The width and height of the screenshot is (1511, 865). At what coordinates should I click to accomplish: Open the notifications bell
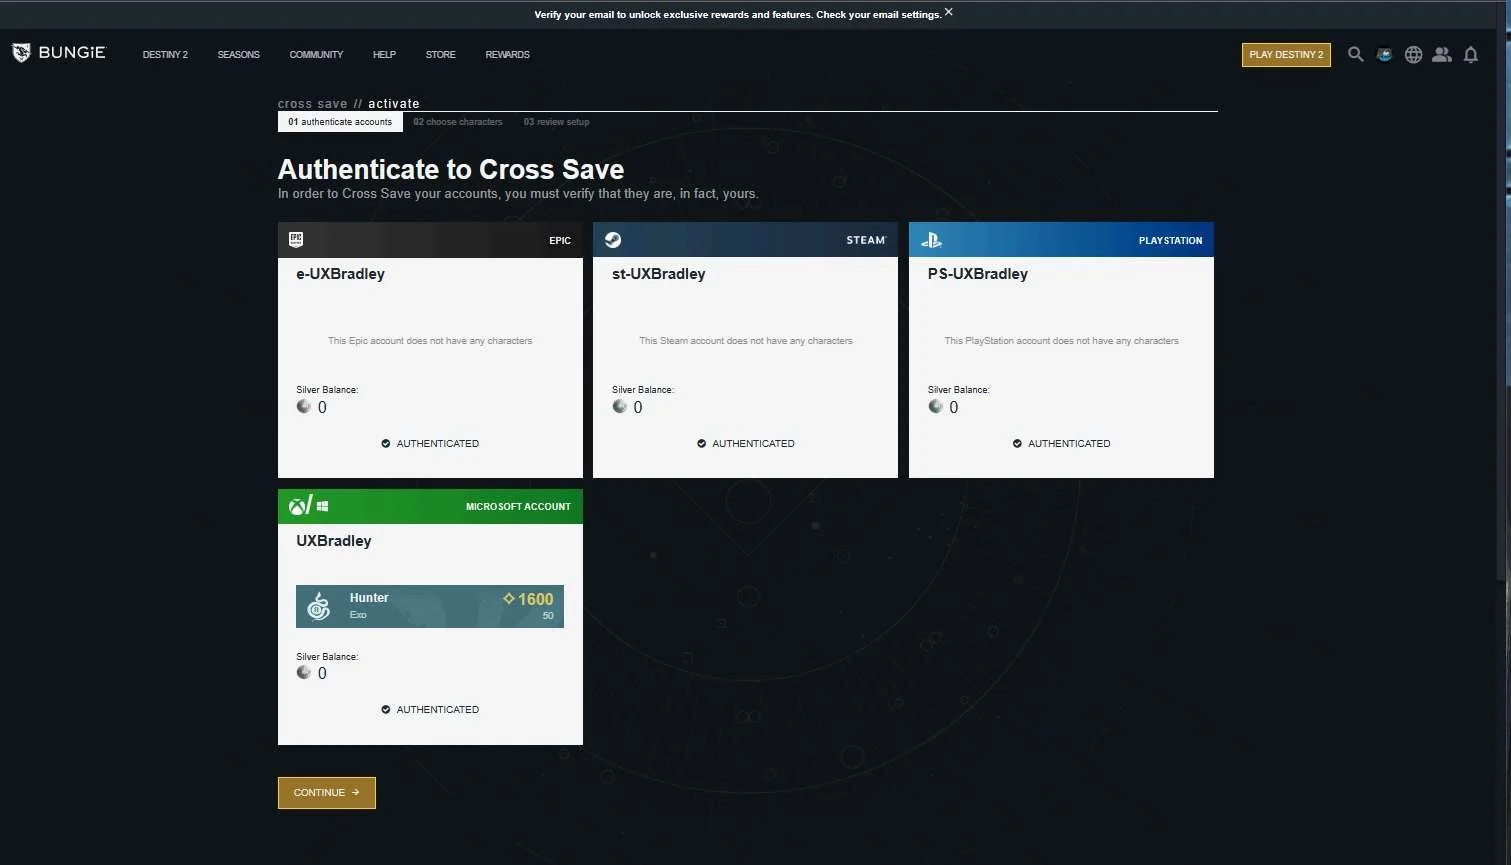click(1471, 55)
